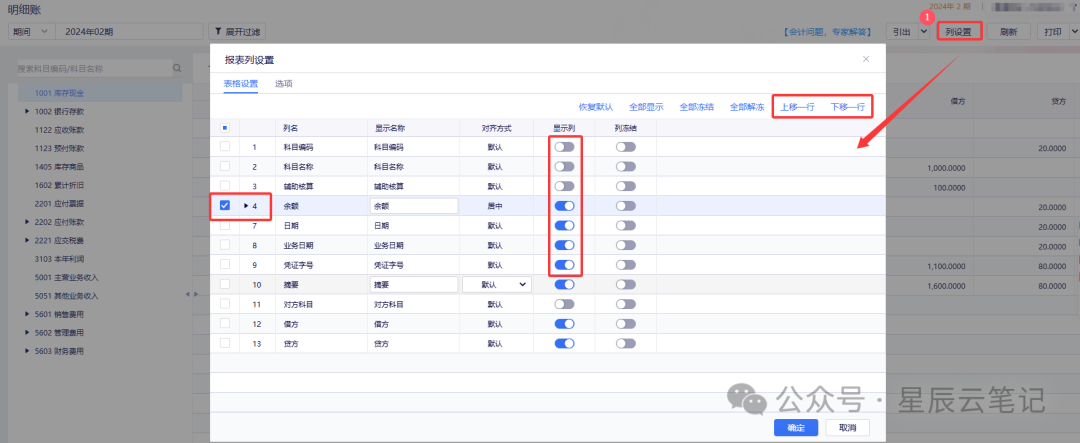Click the search magnifier in subject search box
This screenshot has width=1080, height=443.
click(x=176, y=68)
